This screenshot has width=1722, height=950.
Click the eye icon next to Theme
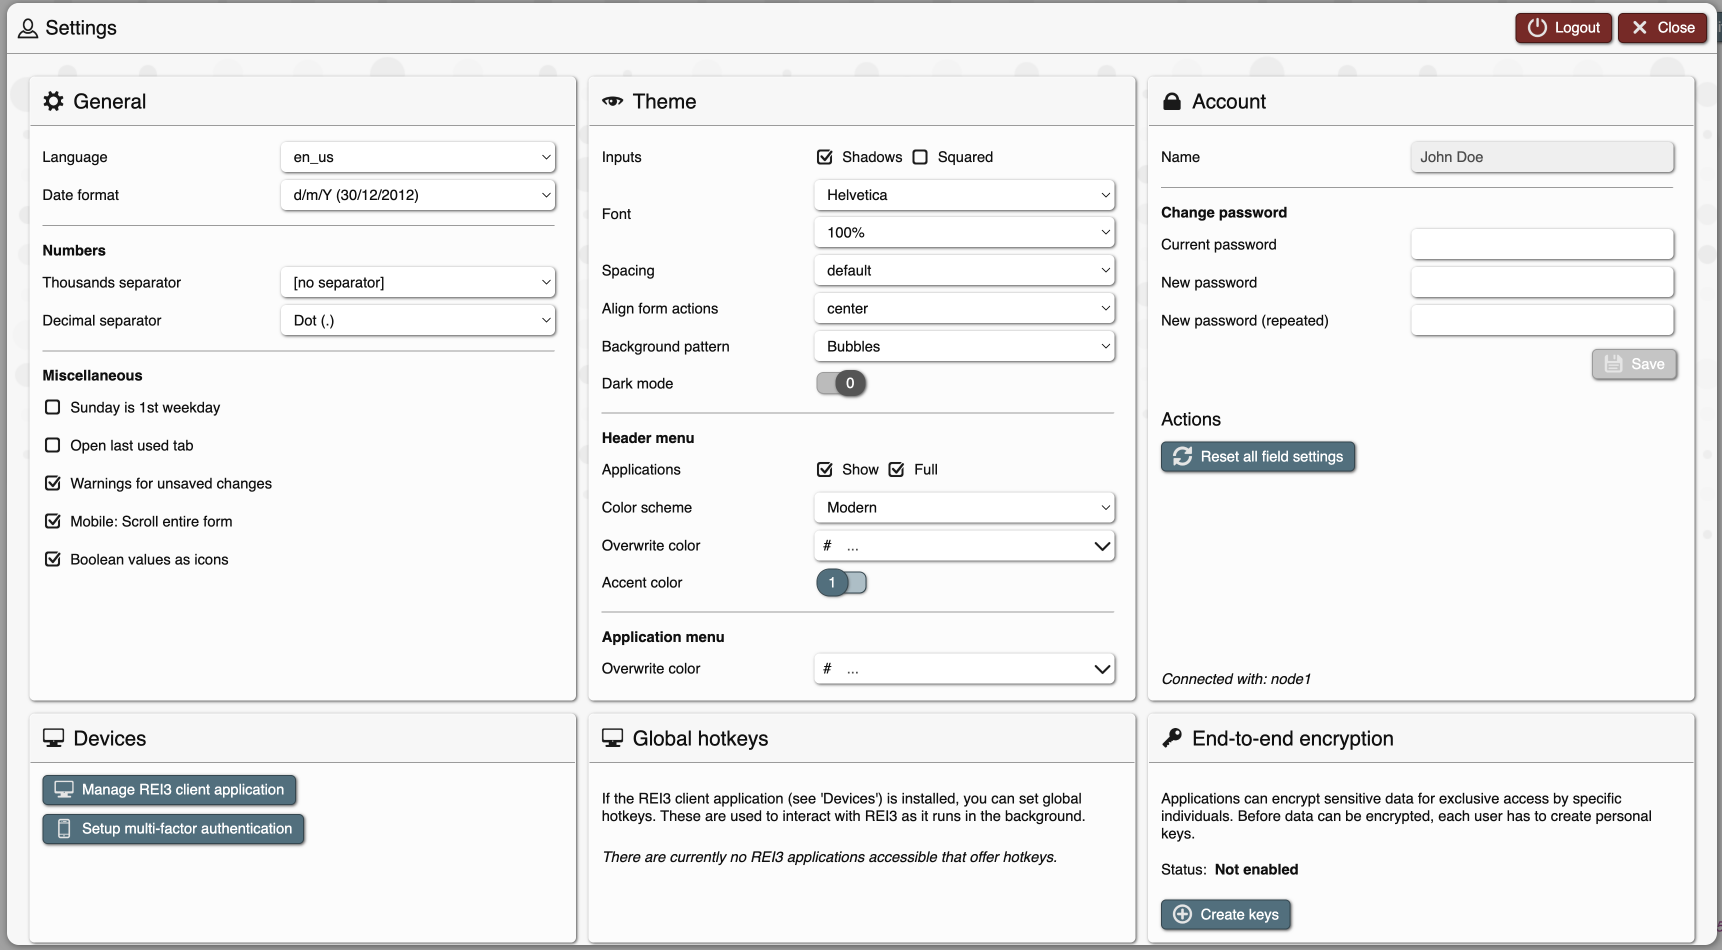pyautogui.click(x=612, y=101)
